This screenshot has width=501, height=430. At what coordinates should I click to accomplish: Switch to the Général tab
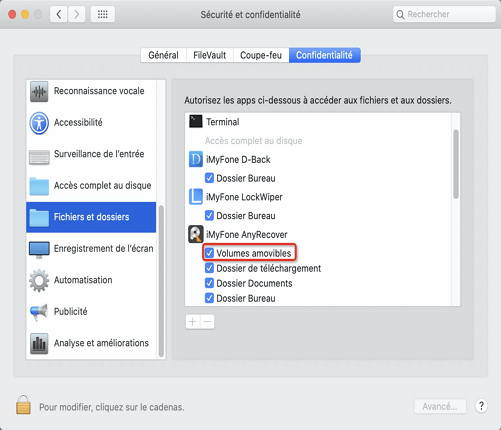click(163, 55)
